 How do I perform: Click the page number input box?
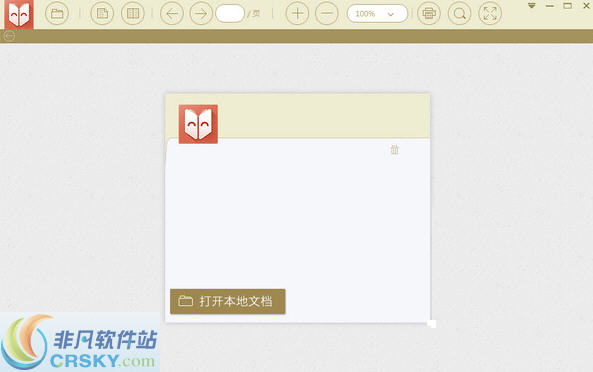pos(230,14)
